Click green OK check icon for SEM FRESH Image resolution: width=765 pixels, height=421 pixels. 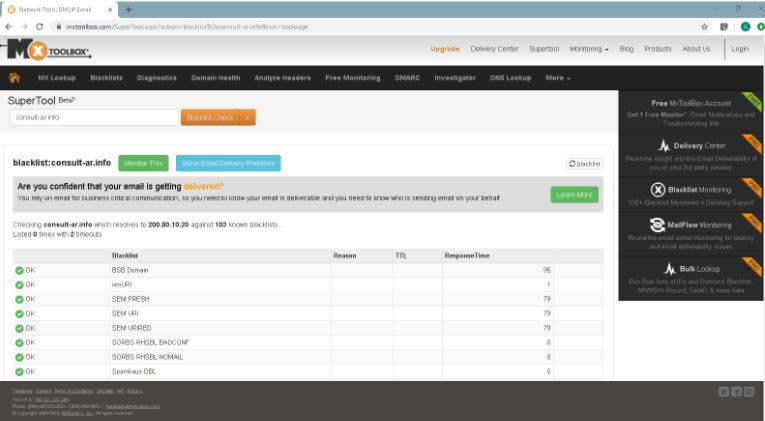[19, 299]
